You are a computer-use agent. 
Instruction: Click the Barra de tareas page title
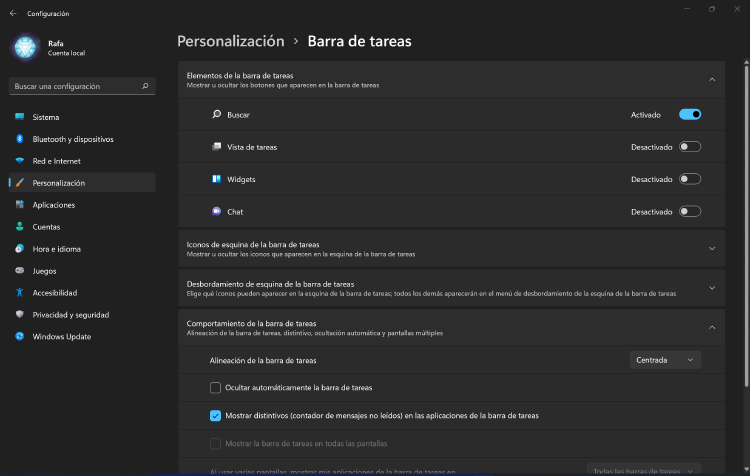click(x=359, y=41)
